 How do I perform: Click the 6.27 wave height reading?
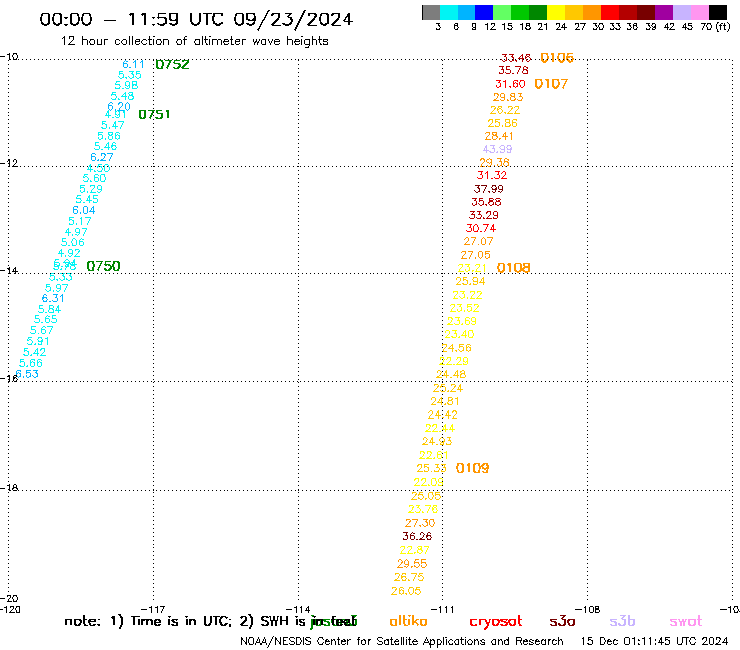101,157
